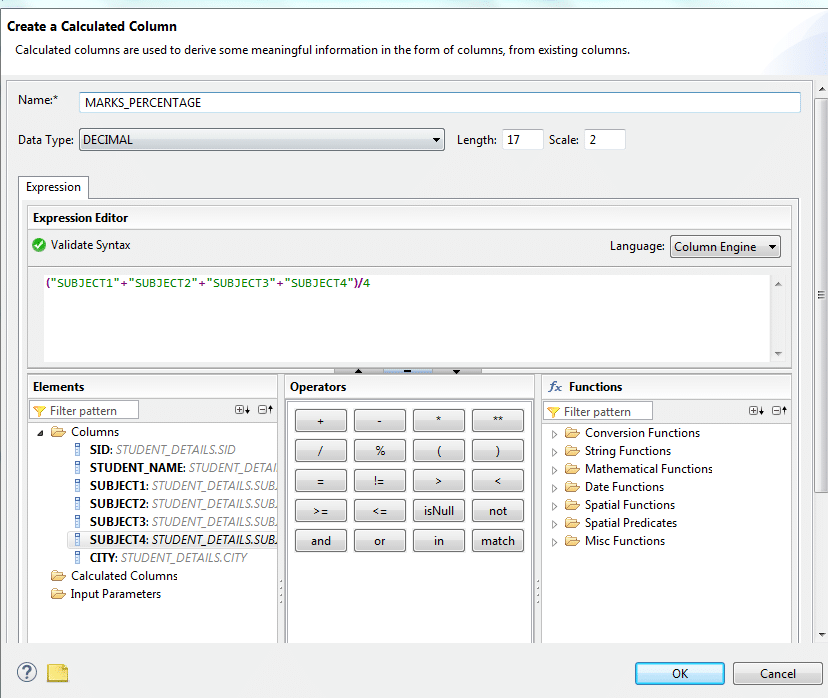Select the Calculated Columns folder
The width and height of the screenshot is (828, 698).
tap(123, 576)
